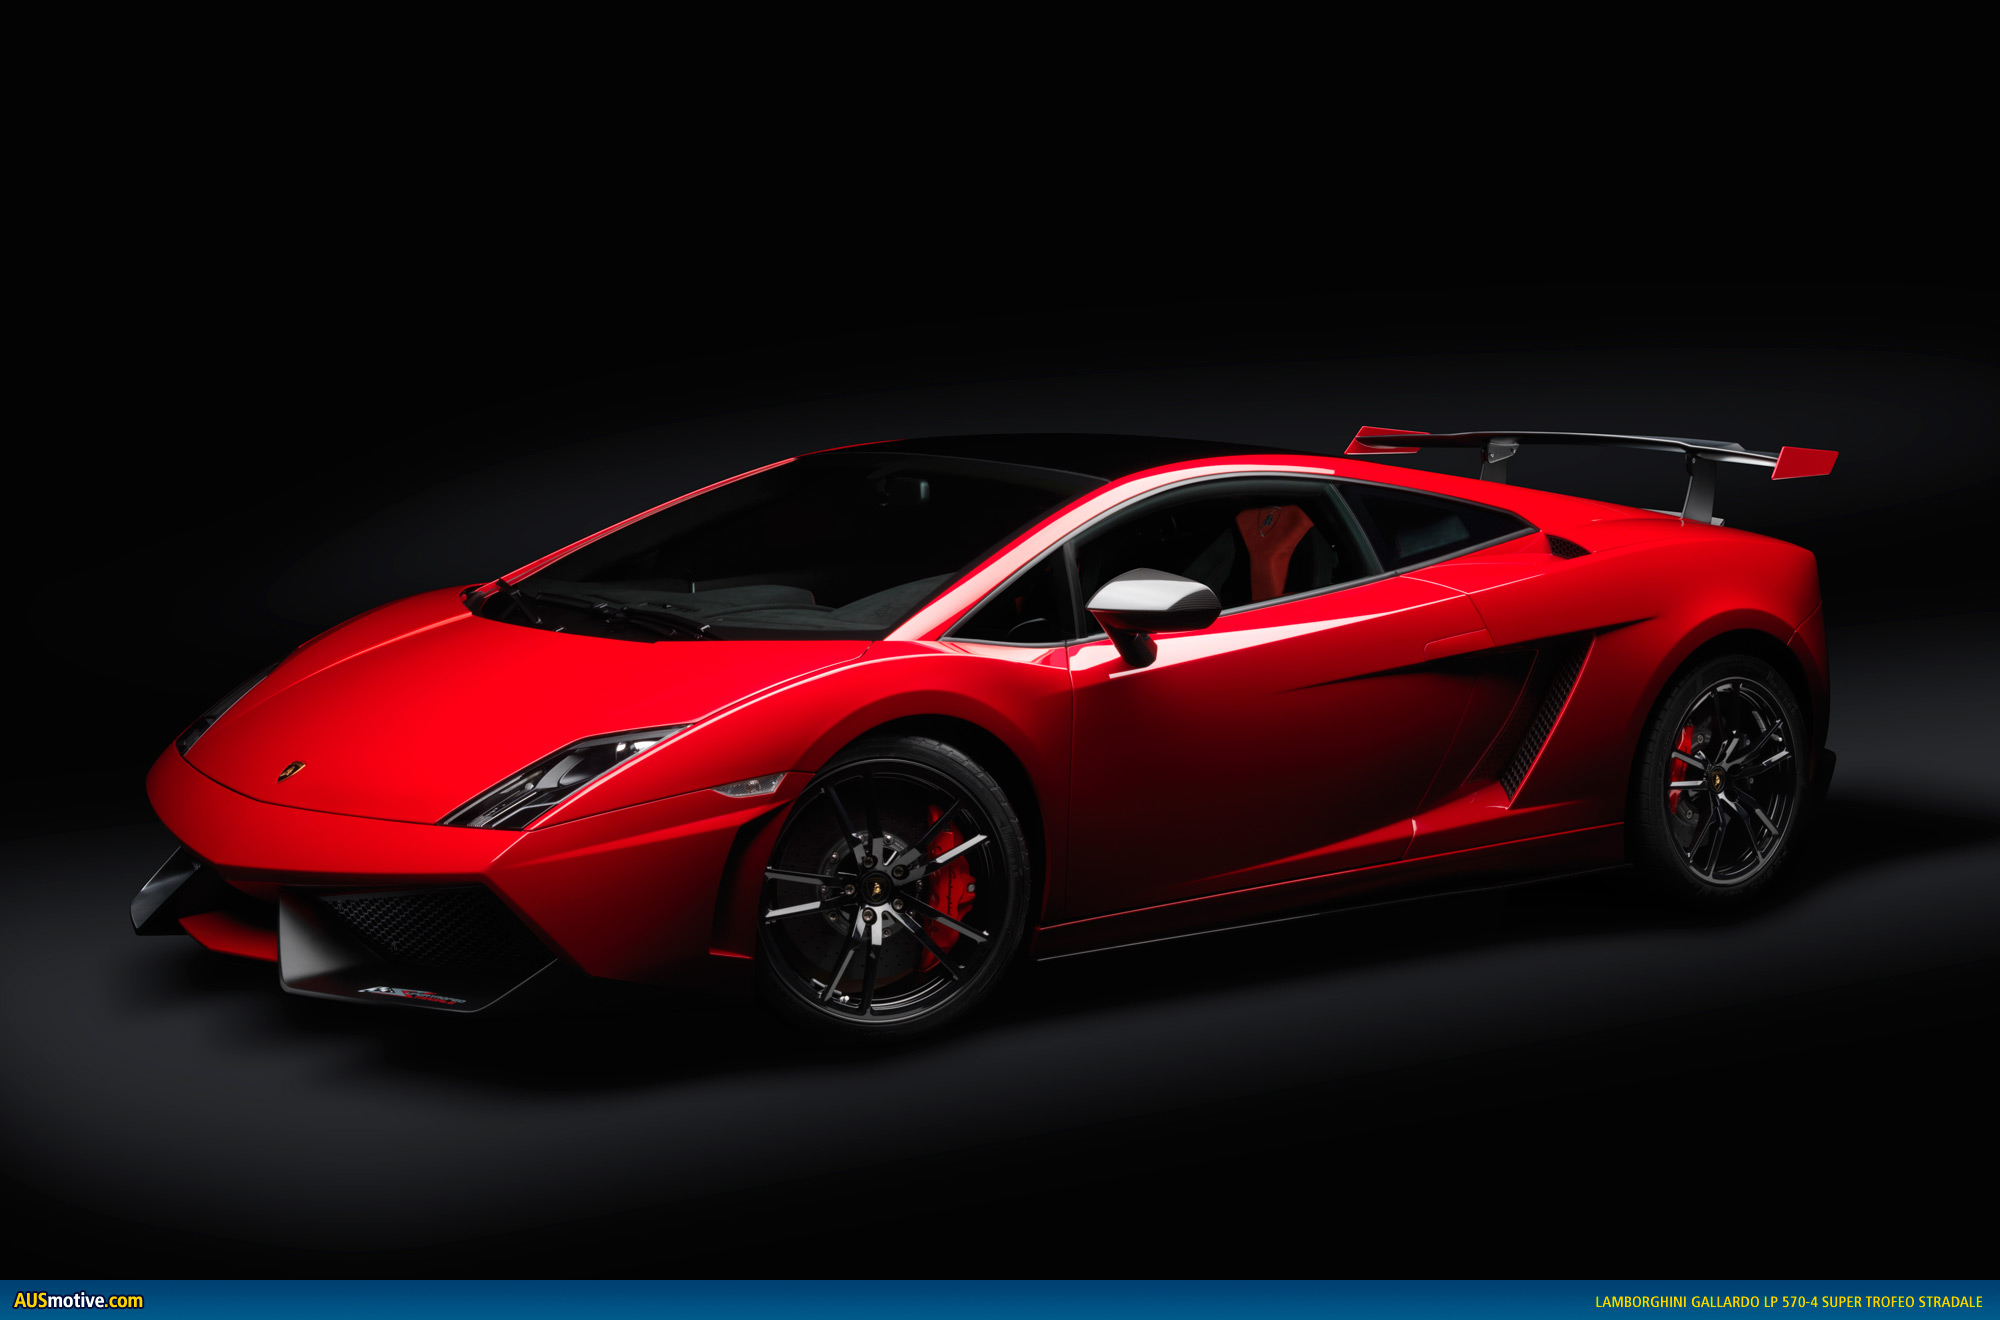Click the AUSmotive.com logo link

pos(78,1300)
